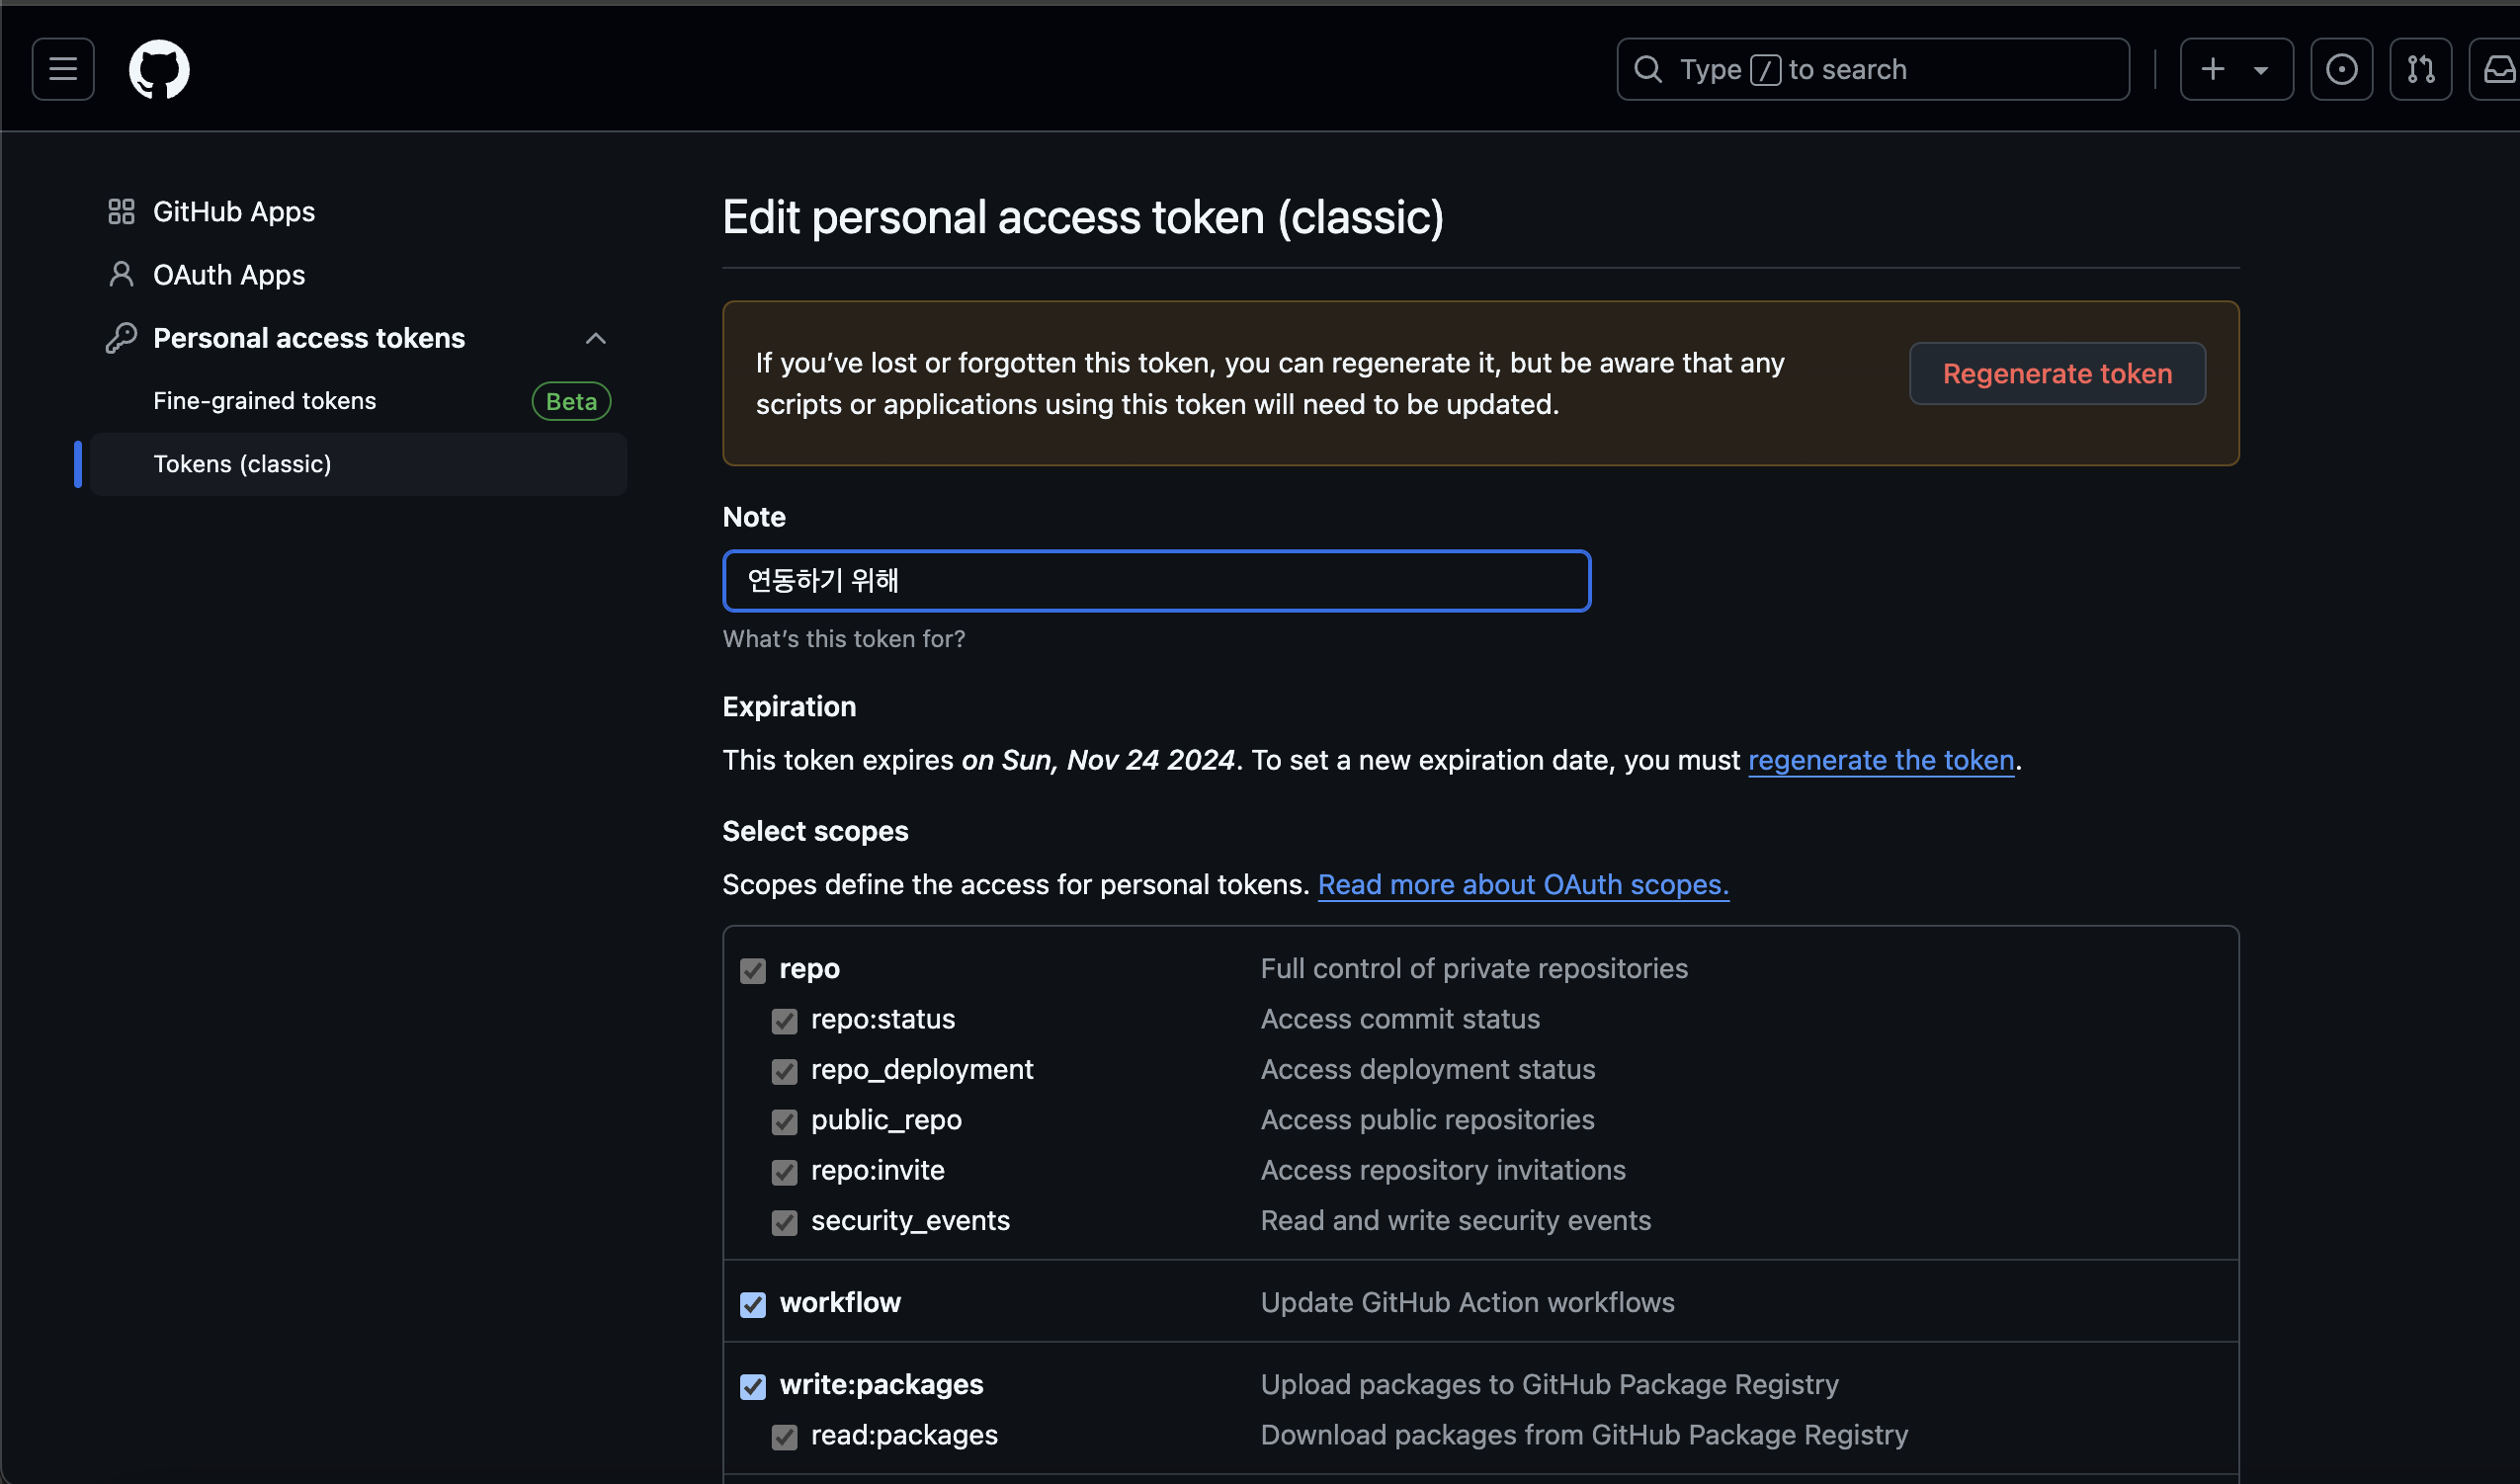This screenshot has width=2520, height=1484.
Task: Uncheck the workflow scope checkbox
Action: coord(753,1304)
